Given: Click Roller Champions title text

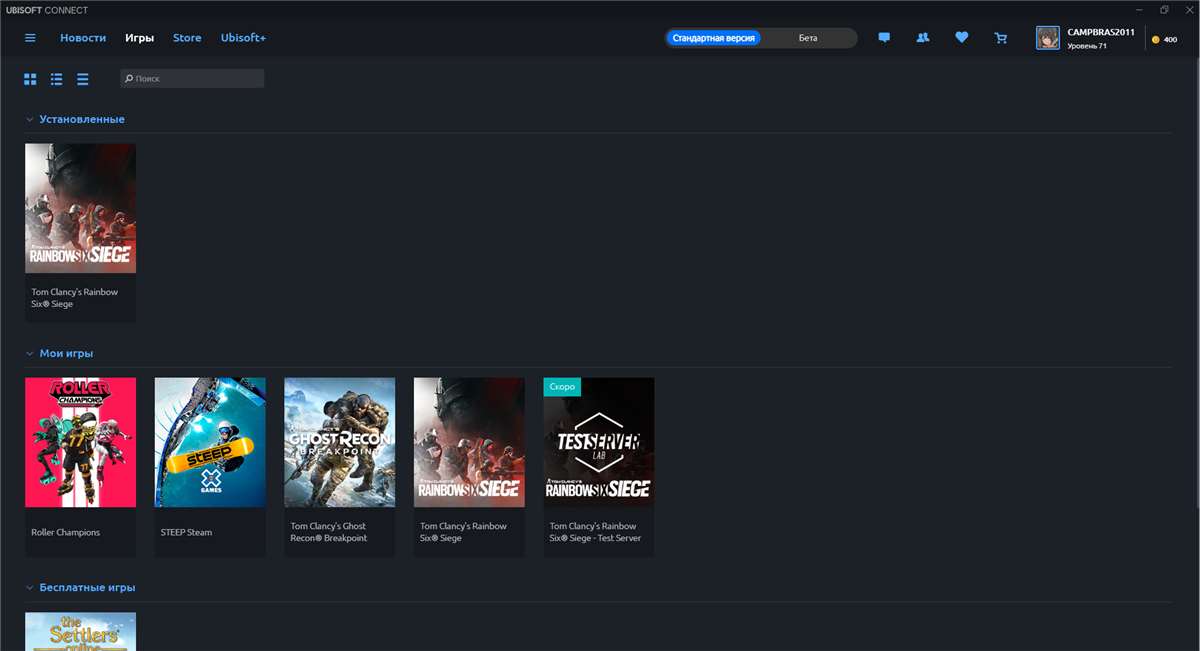Looking at the screenshot, I should pyautogui.click(x=66, y=532).
